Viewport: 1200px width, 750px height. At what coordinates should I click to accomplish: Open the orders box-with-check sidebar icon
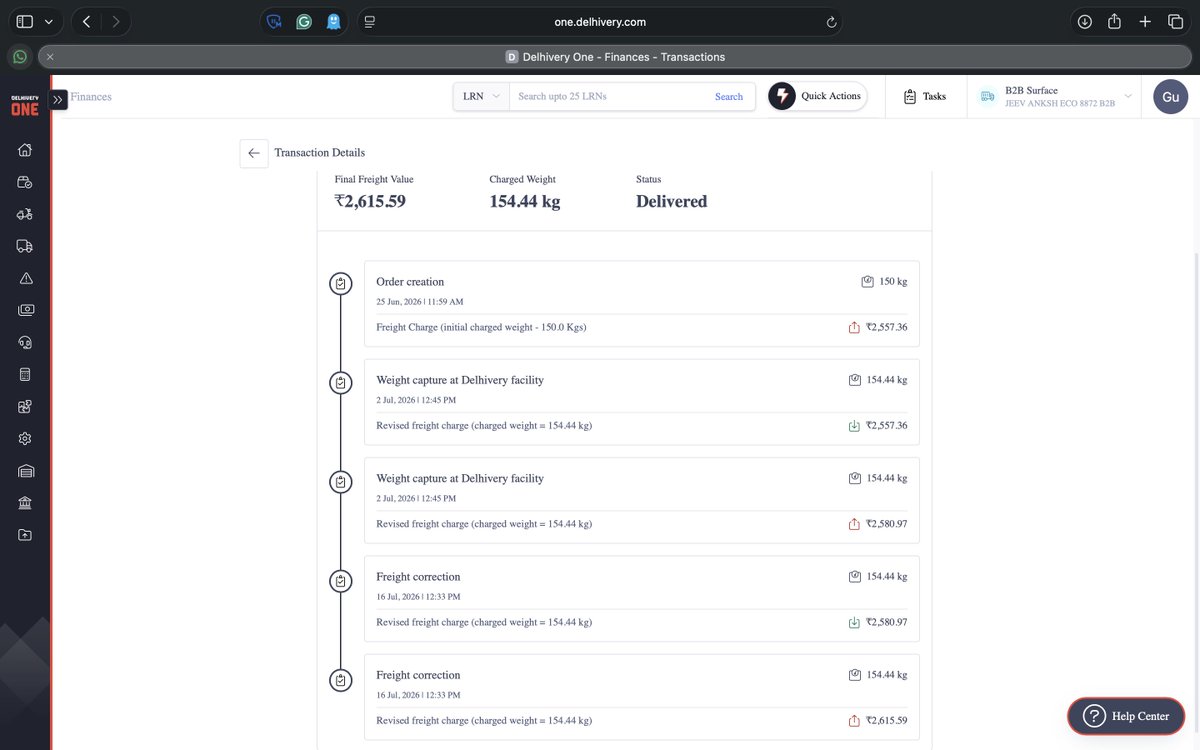pos(25,182)
